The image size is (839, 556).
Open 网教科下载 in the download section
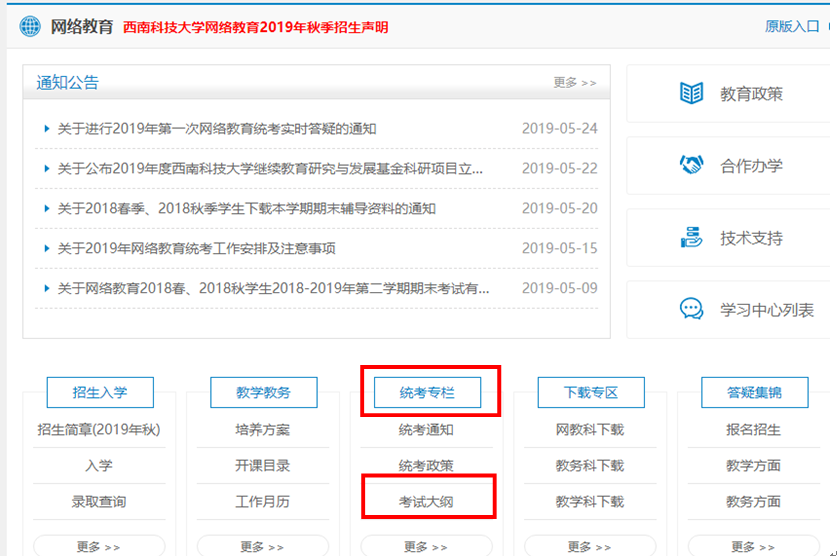pos(590,430)
